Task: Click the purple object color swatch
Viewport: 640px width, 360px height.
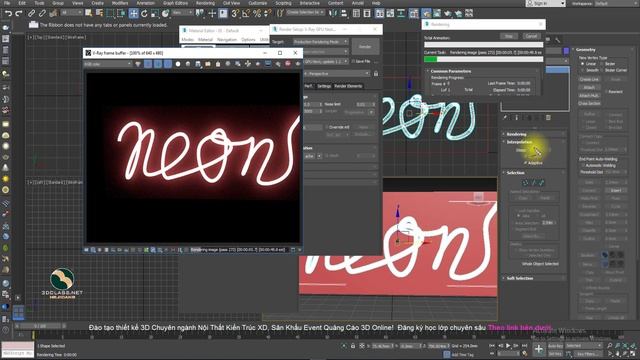Action: point(566,51)
